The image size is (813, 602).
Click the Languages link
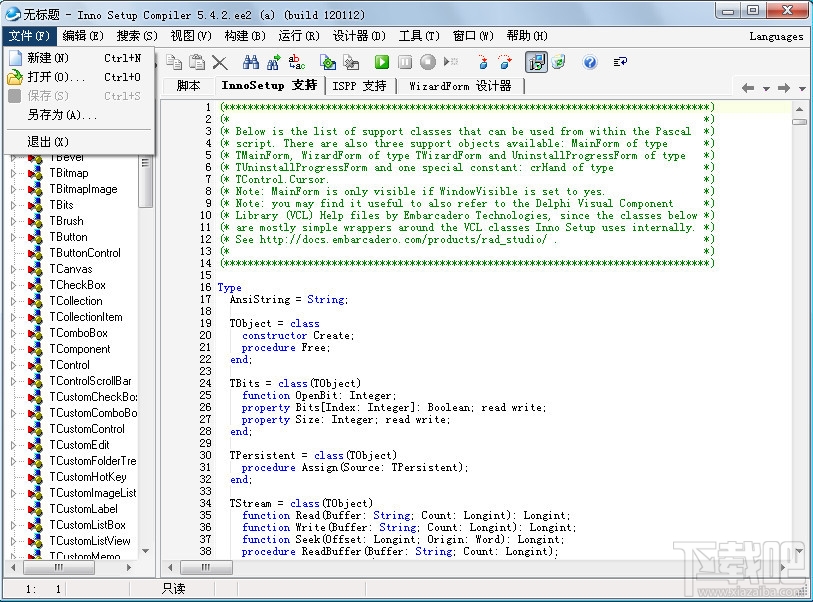pyautogui.click(x=776, y=36)
